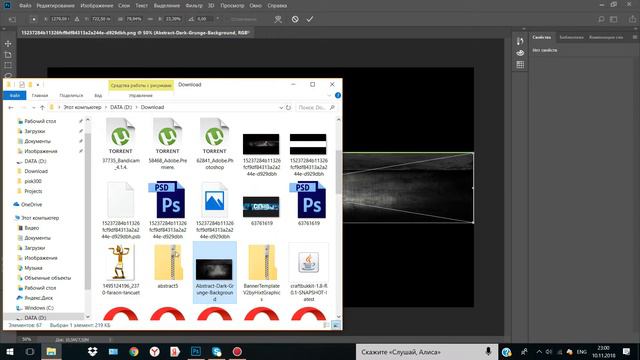640x360 pixels.
Task: Open the Adjustments panel icon below History
Action: pyautogui.click(x=520, y=53)
